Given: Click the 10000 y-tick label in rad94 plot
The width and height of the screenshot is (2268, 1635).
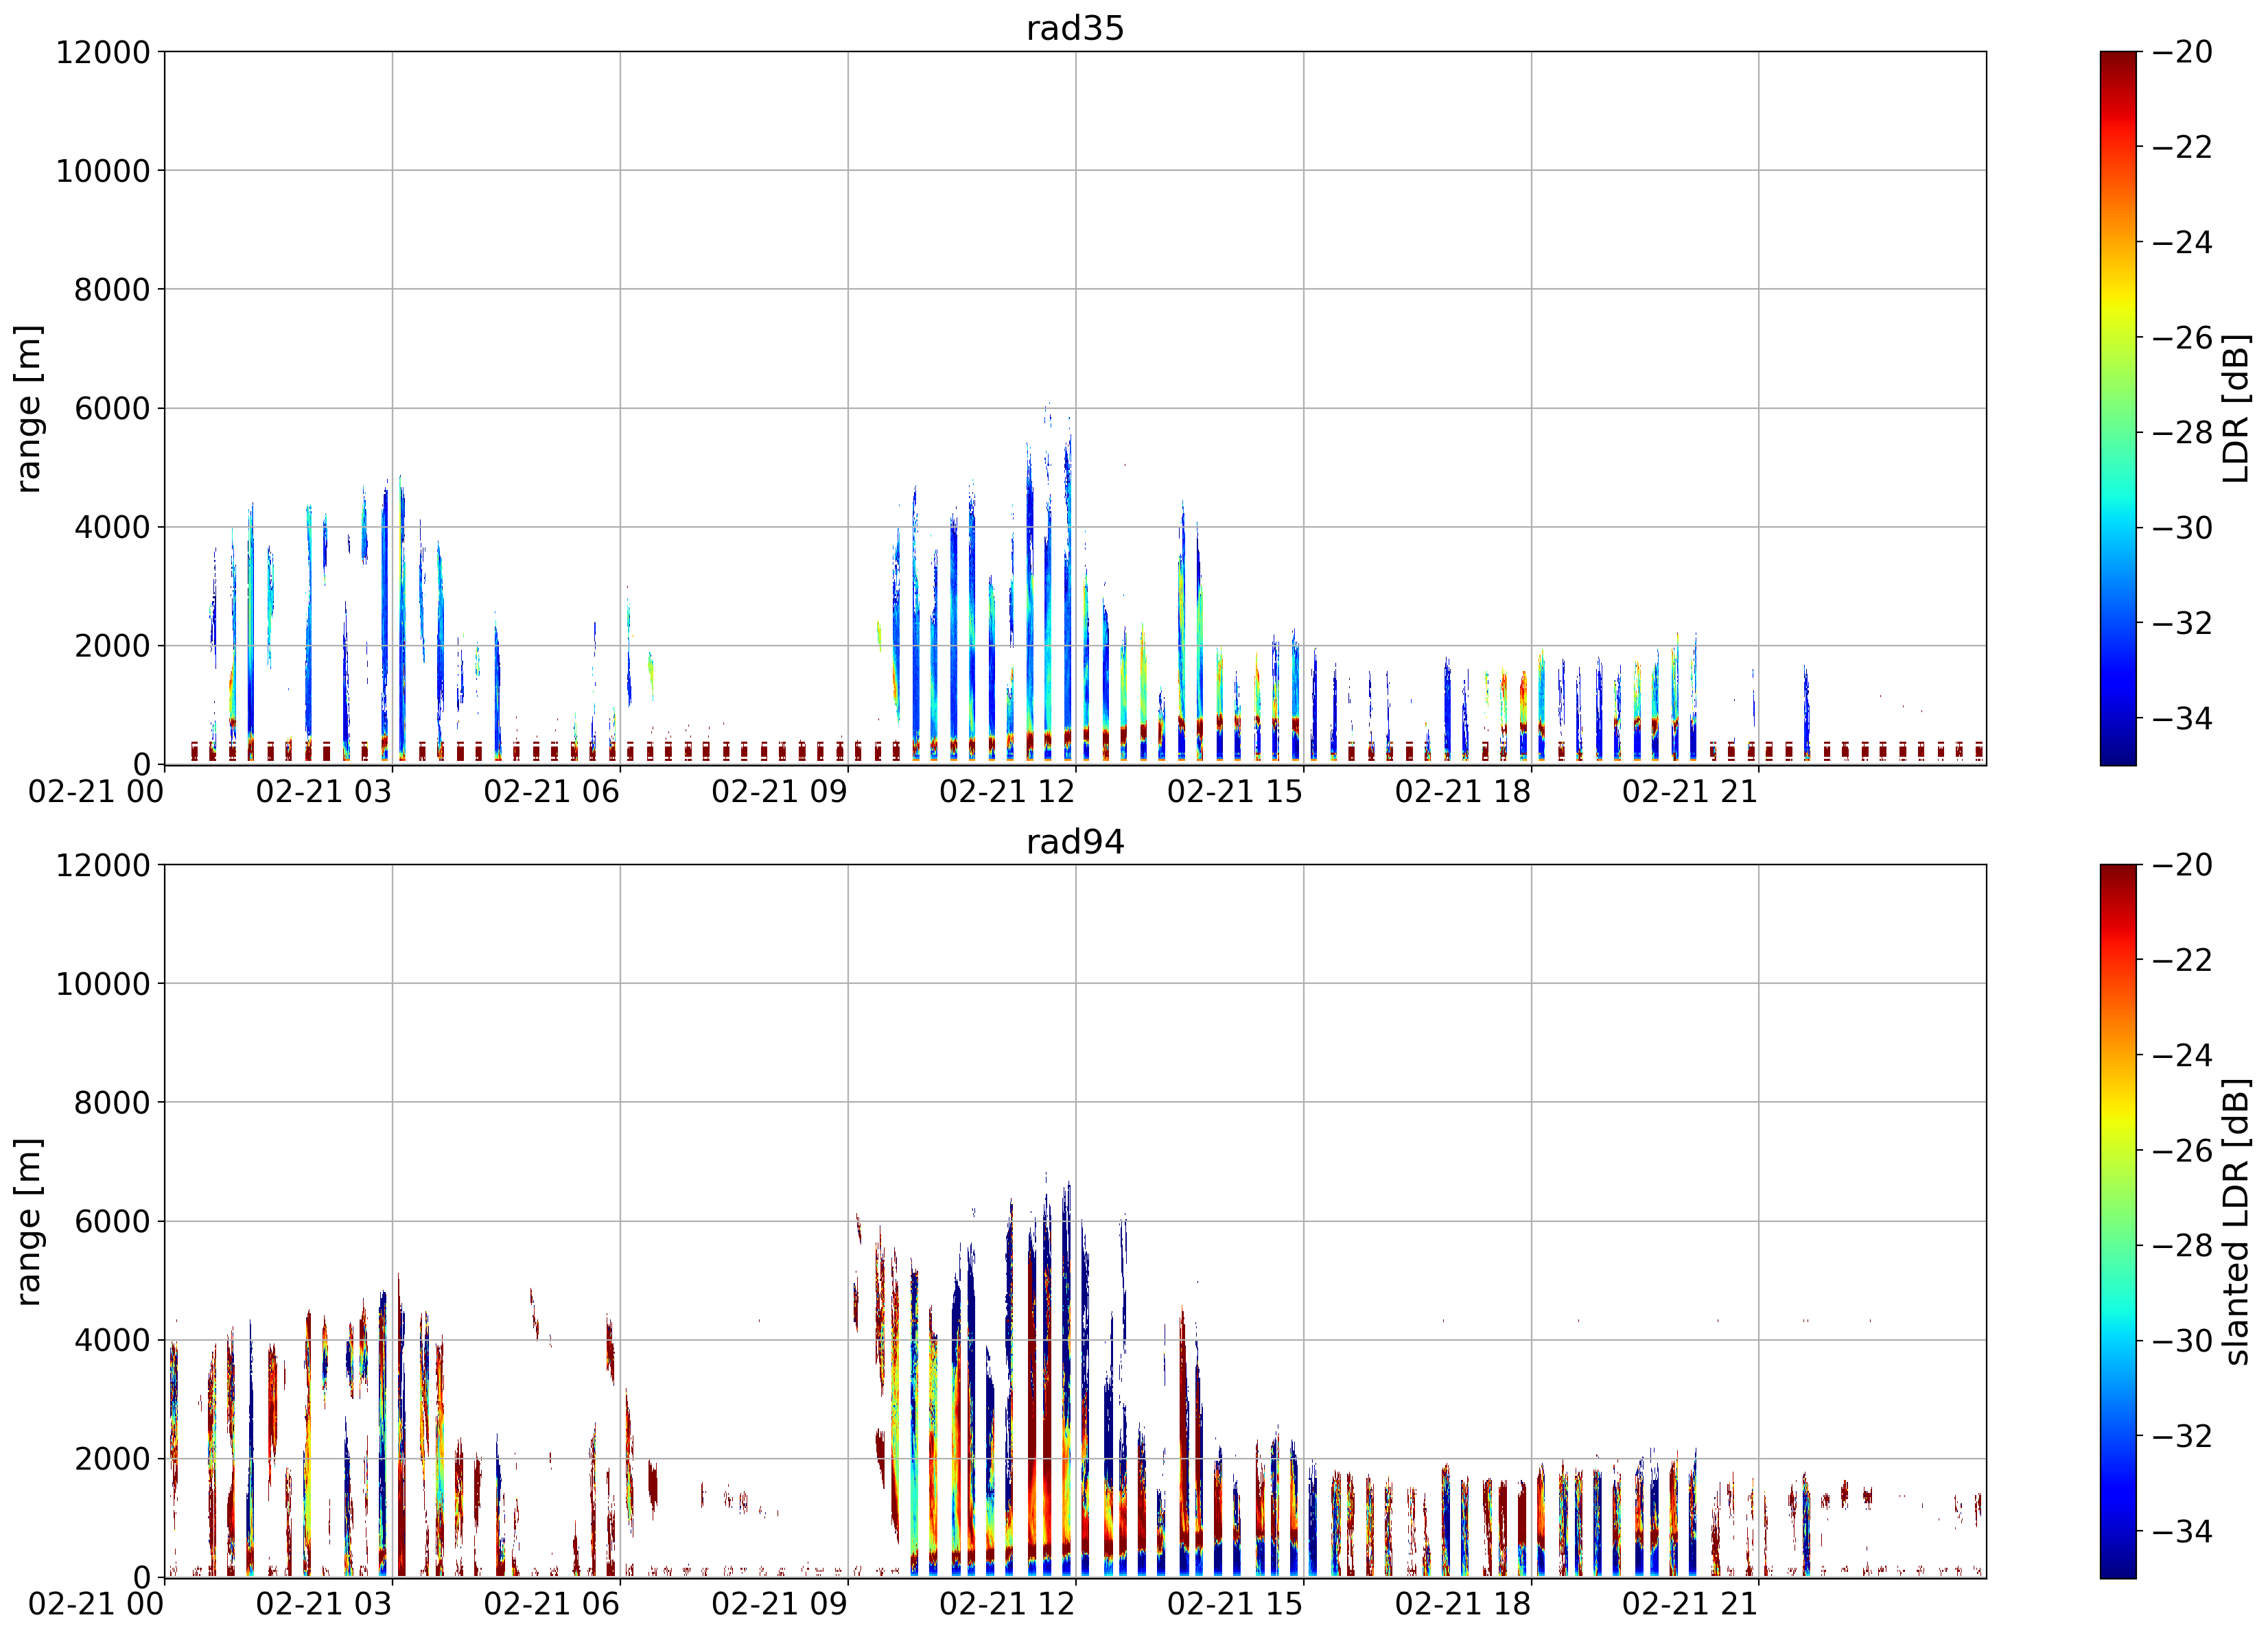Looking at the screenshot, I should click(x=103, y=984).
